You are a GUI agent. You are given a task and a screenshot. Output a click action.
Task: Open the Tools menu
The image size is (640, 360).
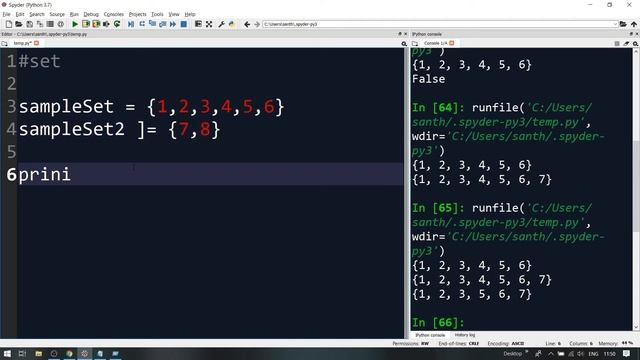pos(157,14)
